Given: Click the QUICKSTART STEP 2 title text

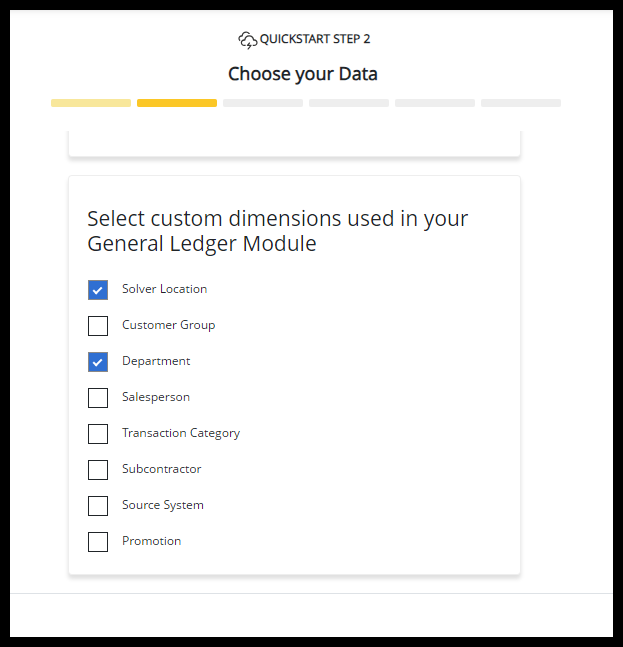Looking at the screenshot, I should coord(315,40).
